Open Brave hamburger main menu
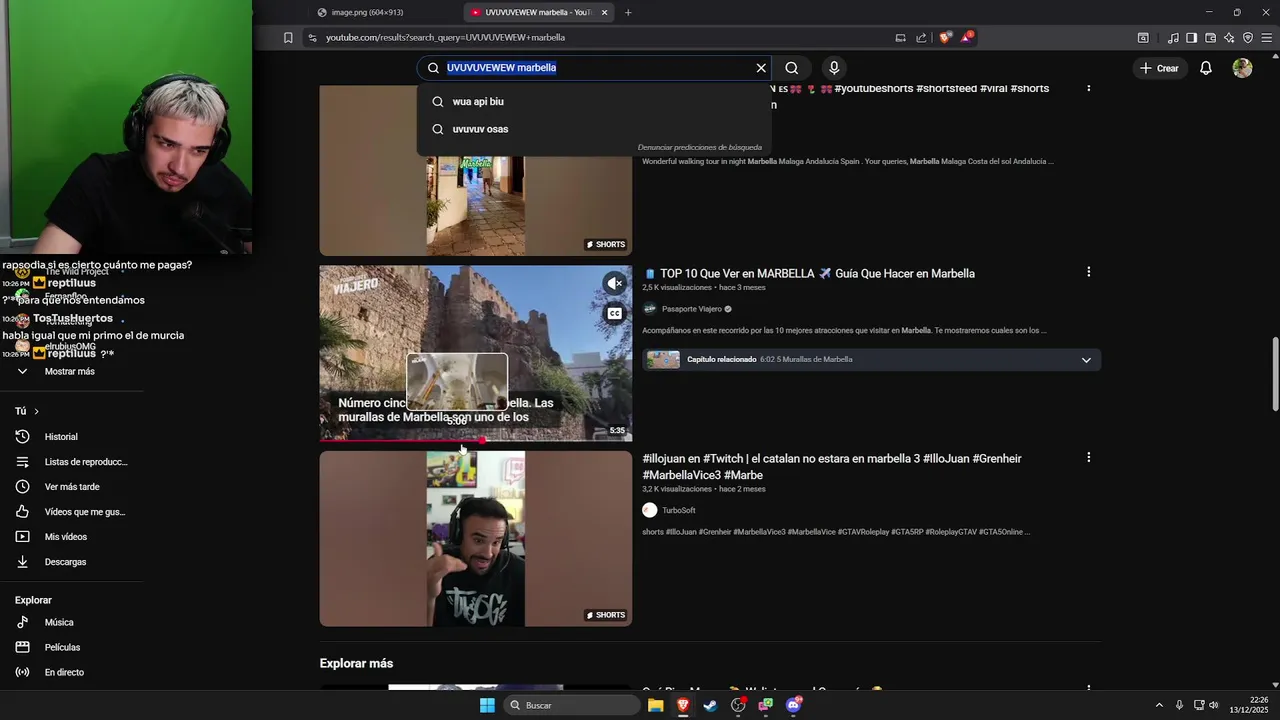The image size is (1280, 720). (1267, 38)
